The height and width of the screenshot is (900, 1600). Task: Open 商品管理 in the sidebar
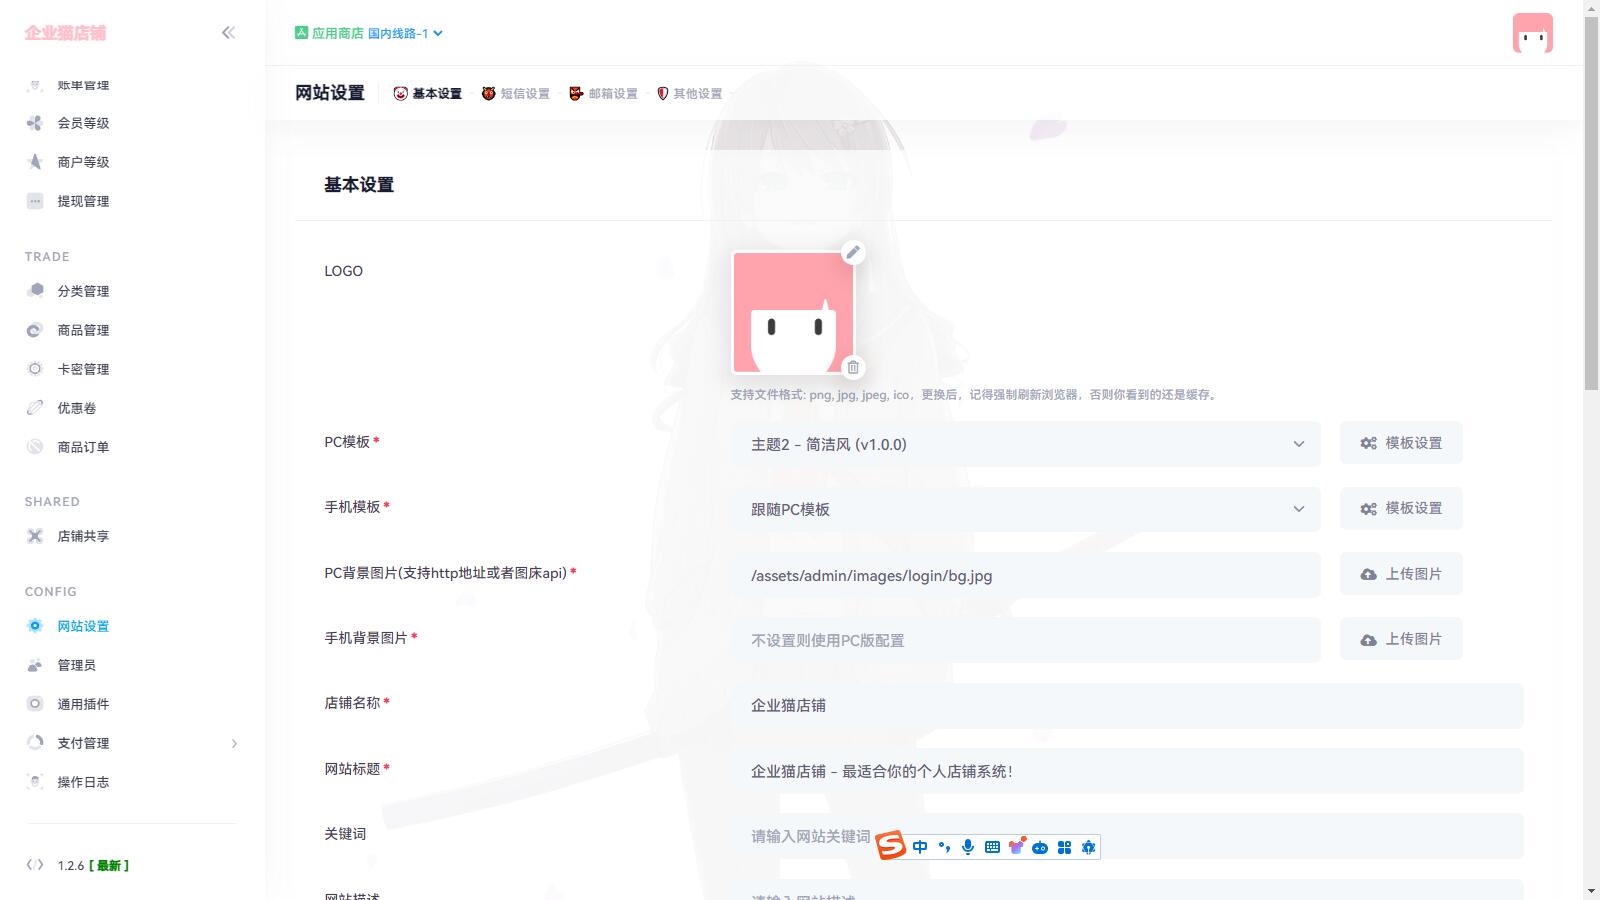click(x=83, y=330)
